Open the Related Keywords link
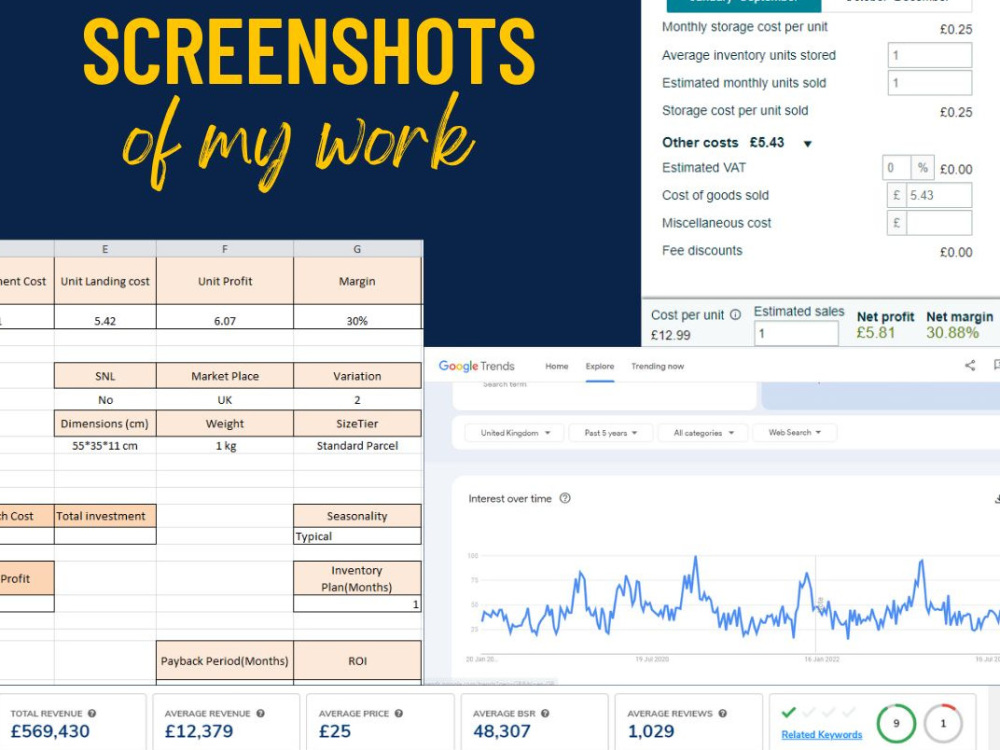This screenshot has width=1000, height=750. pyautogui.click(x=821, y=735)
